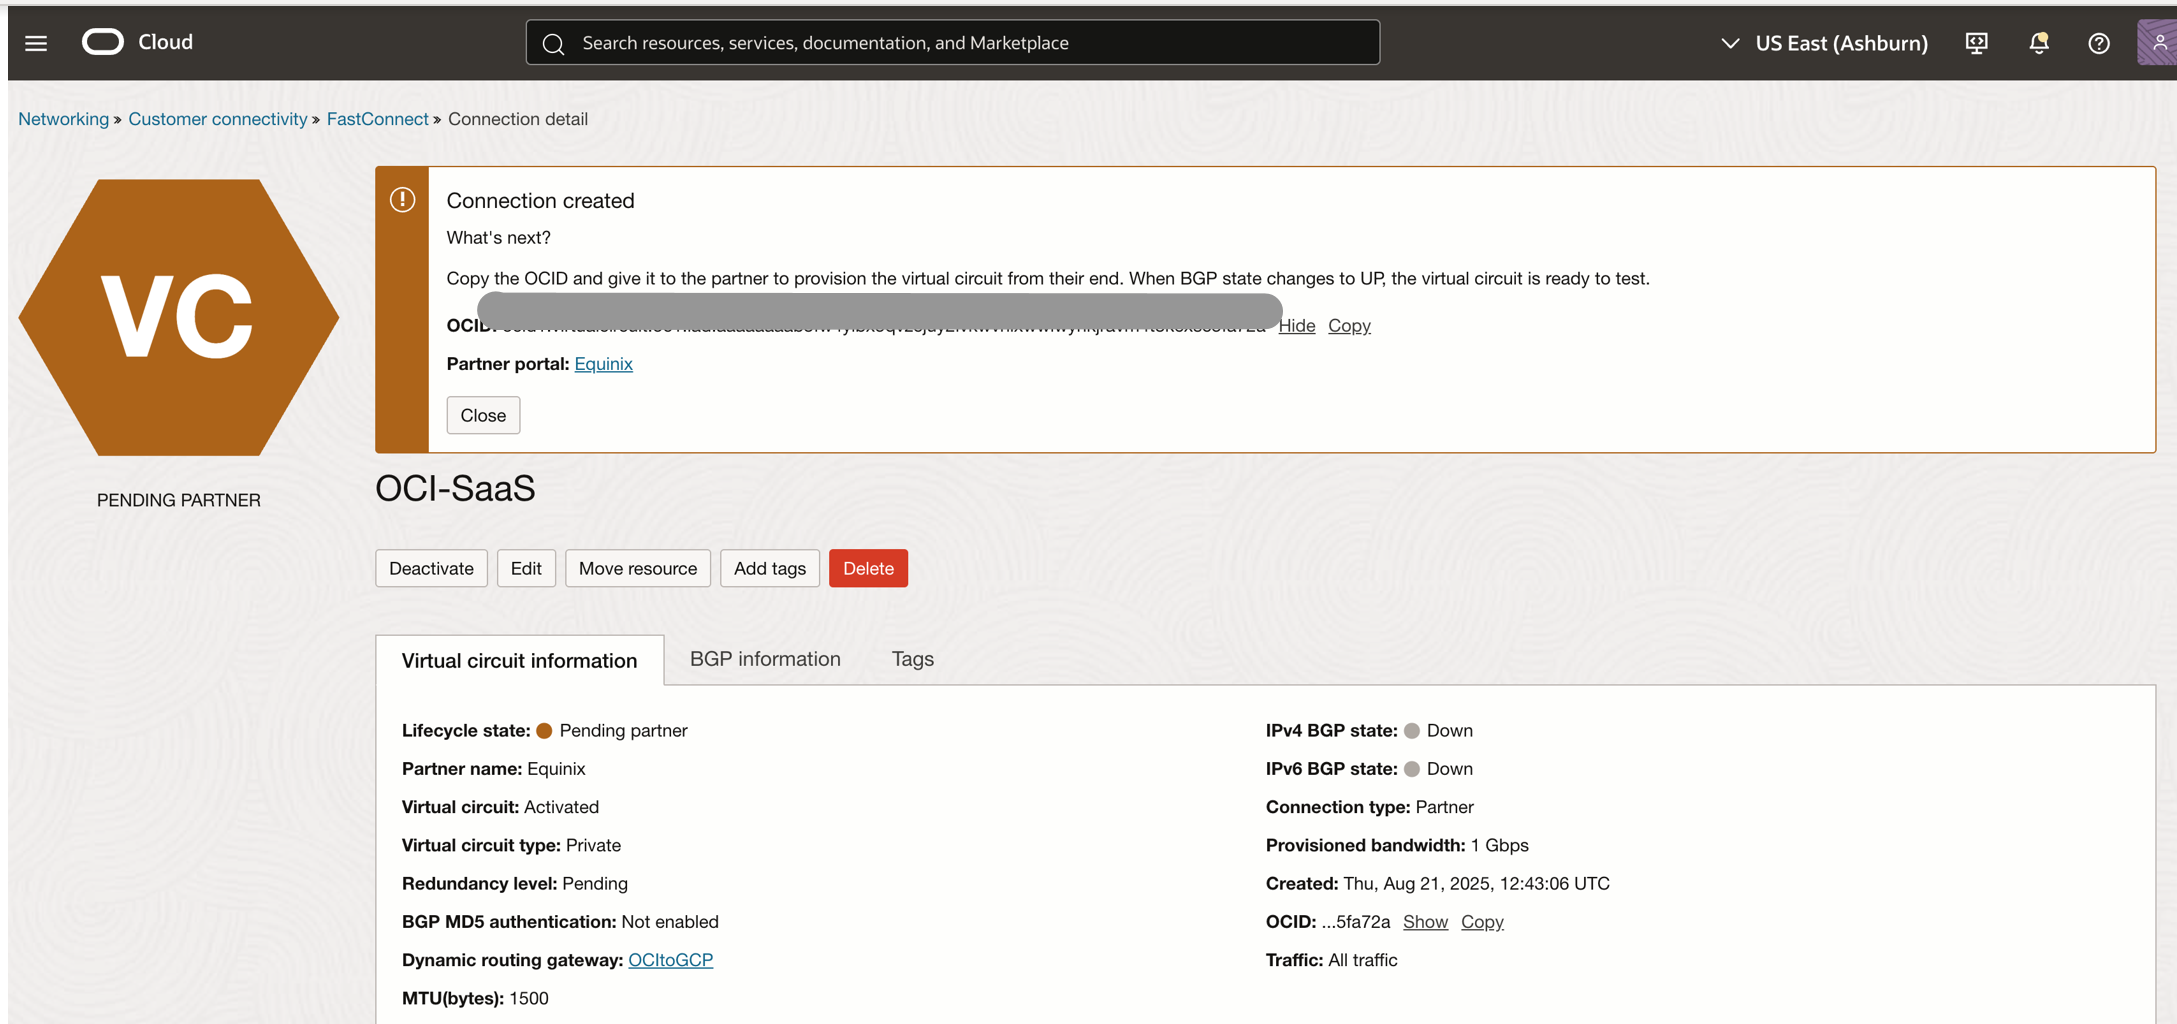Image resolution: width=2177 pixels, height=1024 pixels.
Task: Open the OCItoGCP dynamic routing gateway
Action: click(x=670, y=959)
